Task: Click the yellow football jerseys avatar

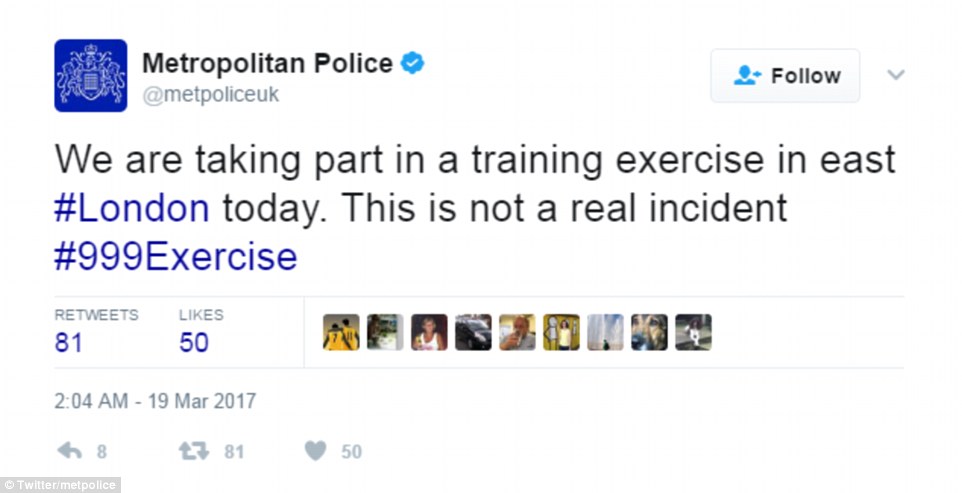Action: coord(341,332)
